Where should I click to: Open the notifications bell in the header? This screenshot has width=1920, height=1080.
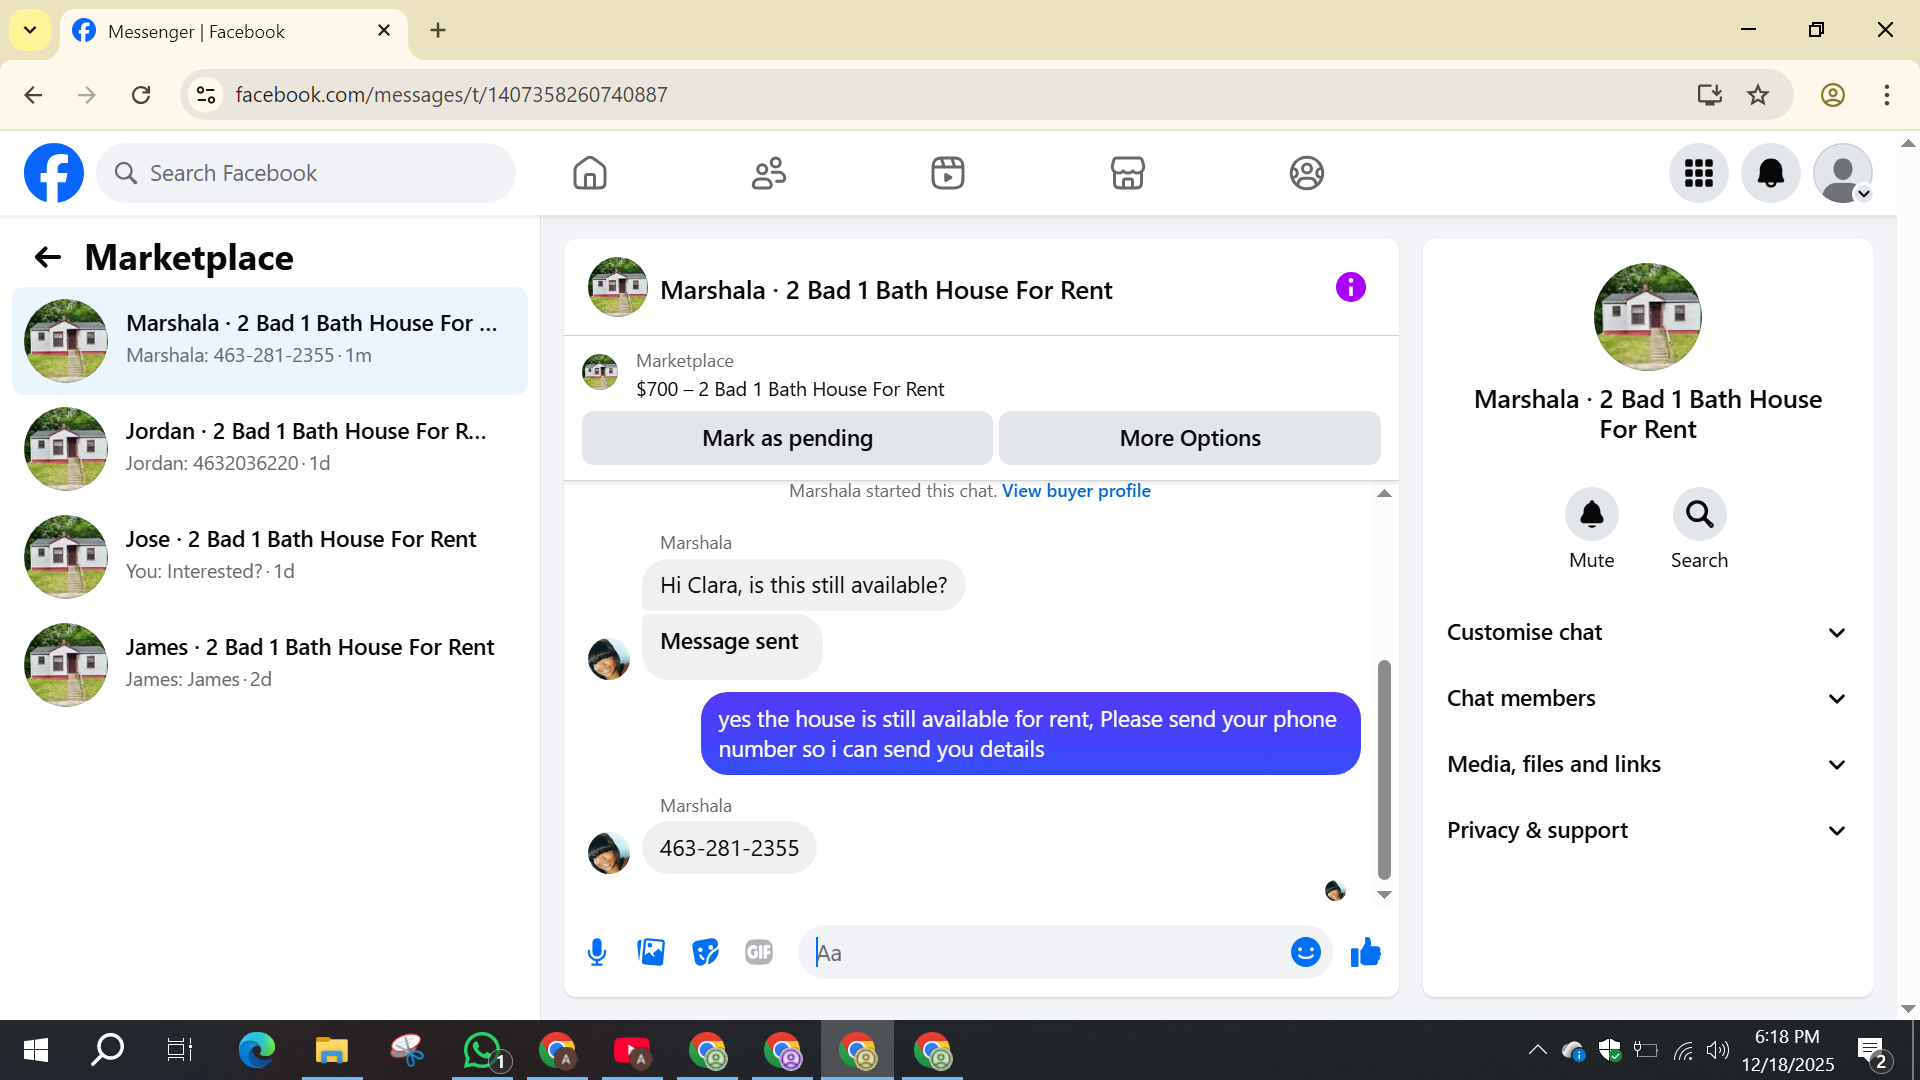pos(1771,173)
